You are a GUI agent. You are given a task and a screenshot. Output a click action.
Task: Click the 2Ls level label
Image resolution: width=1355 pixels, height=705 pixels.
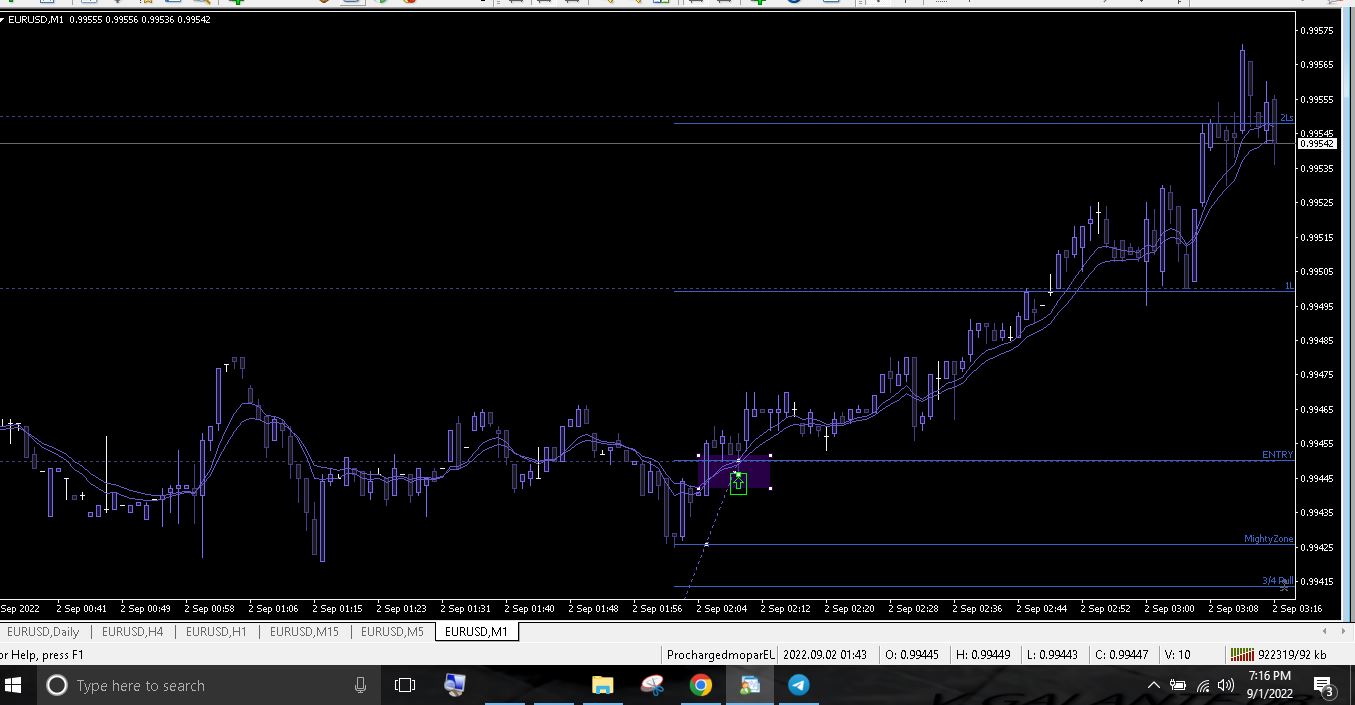1286,118
